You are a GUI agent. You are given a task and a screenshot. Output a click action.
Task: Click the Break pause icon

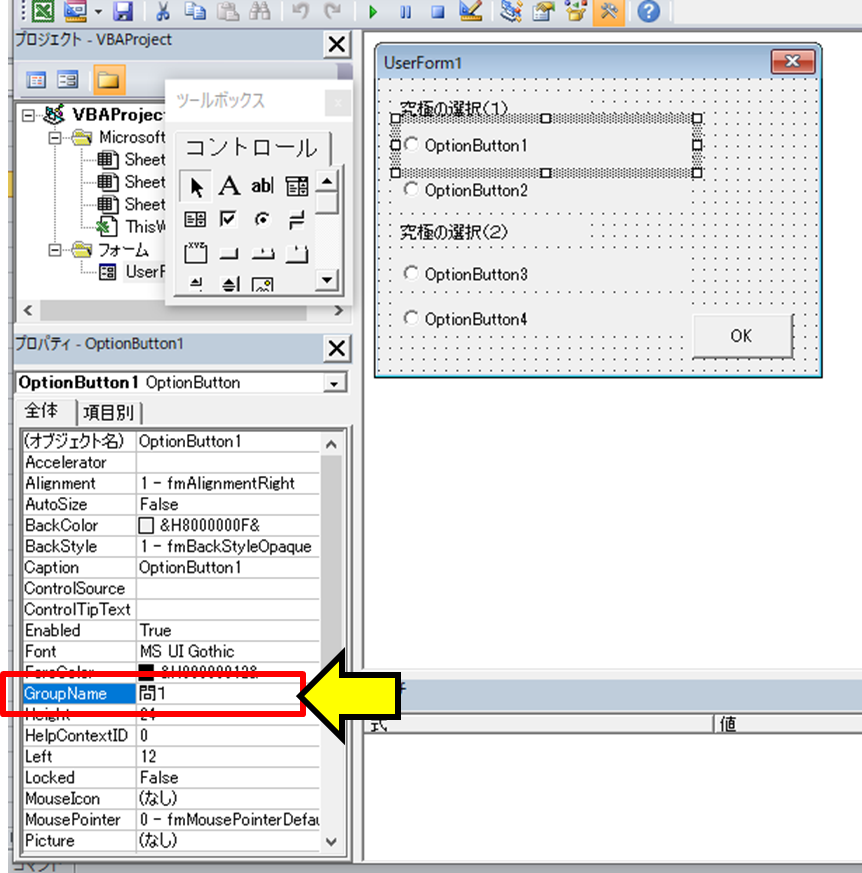[x=405, y=11]
